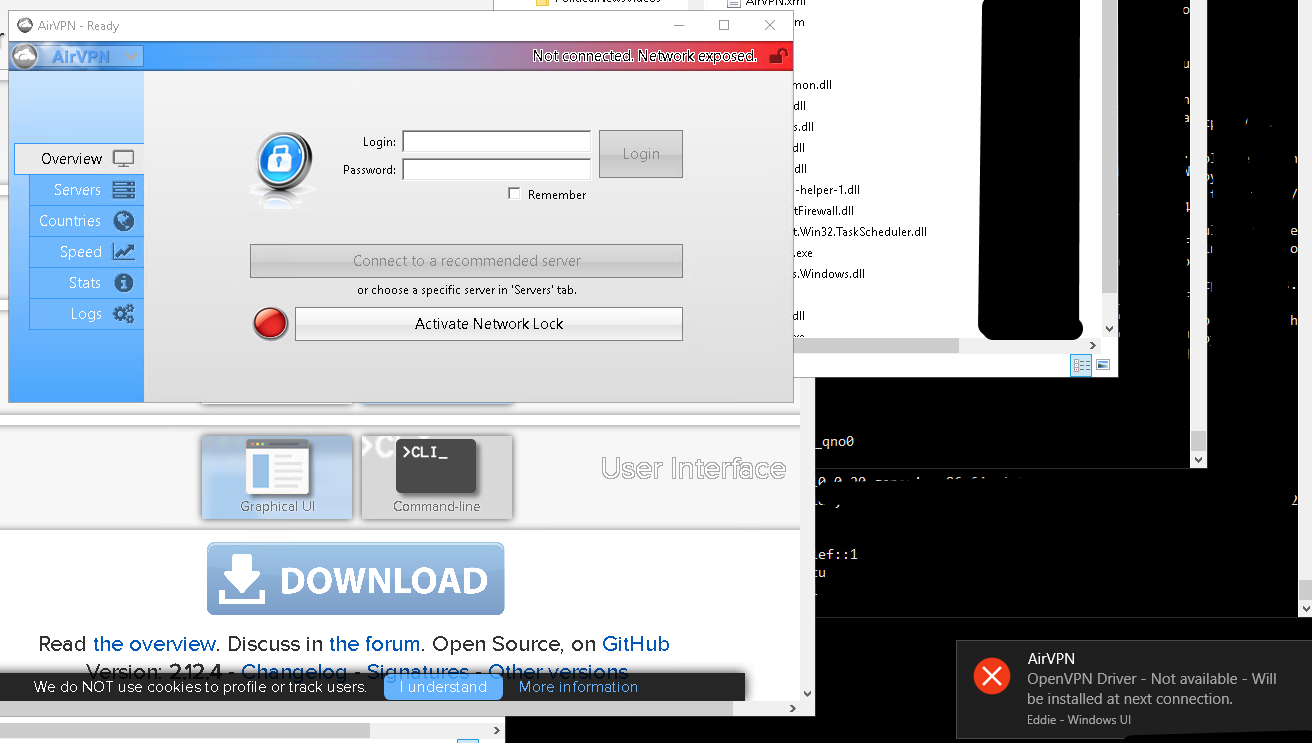The height and width of the screenshot is (743, 1312).
Task: Open 'the forum' link
Action: (x=375, y=644)
